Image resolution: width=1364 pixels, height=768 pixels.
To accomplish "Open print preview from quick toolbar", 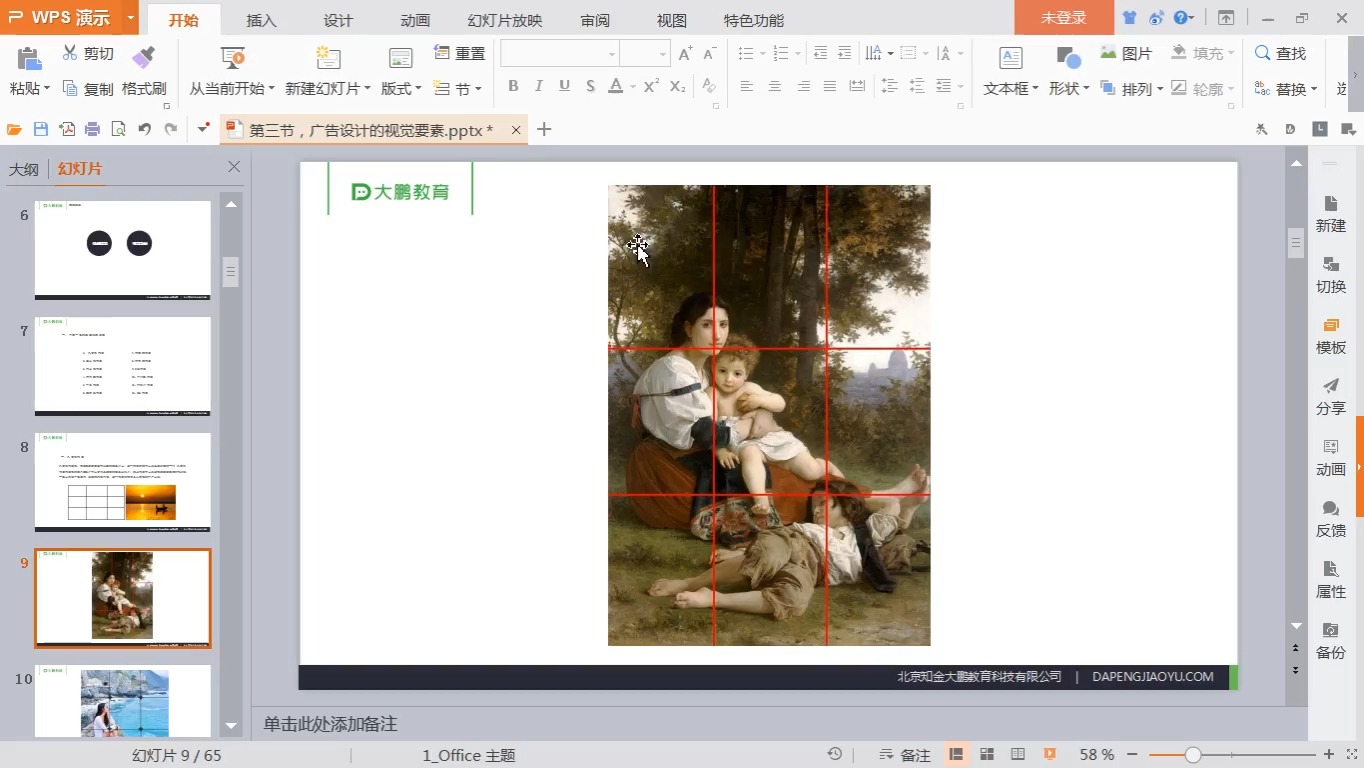I will [119, 129].
